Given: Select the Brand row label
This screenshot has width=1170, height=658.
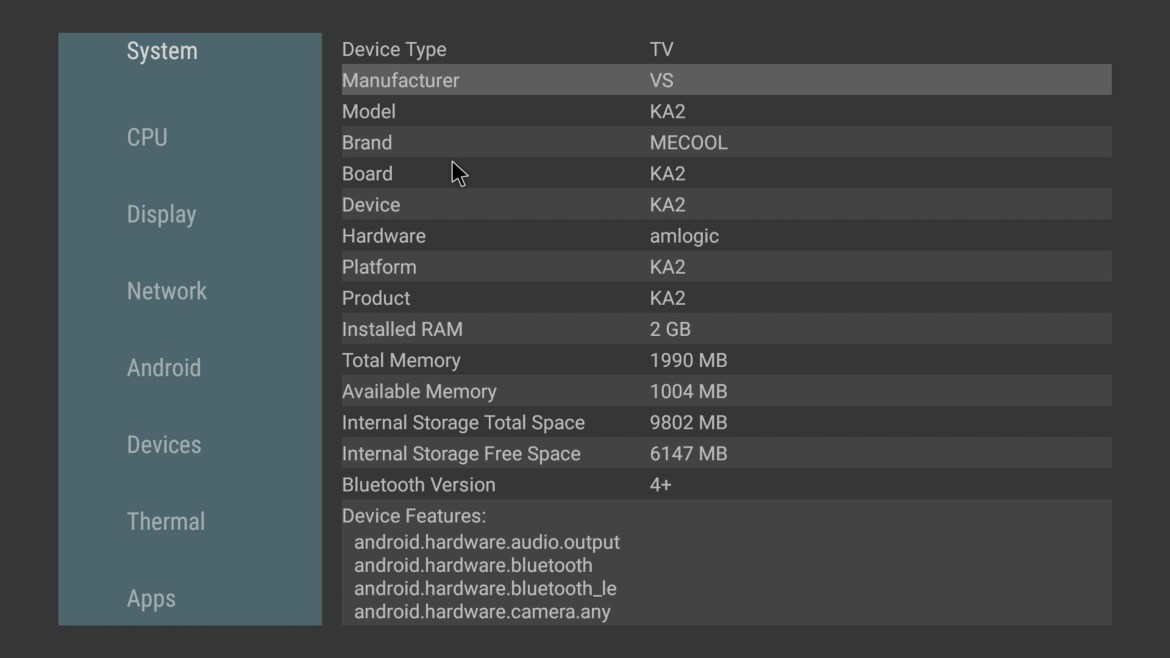Looking at the screenshot, I should (366, 142).
